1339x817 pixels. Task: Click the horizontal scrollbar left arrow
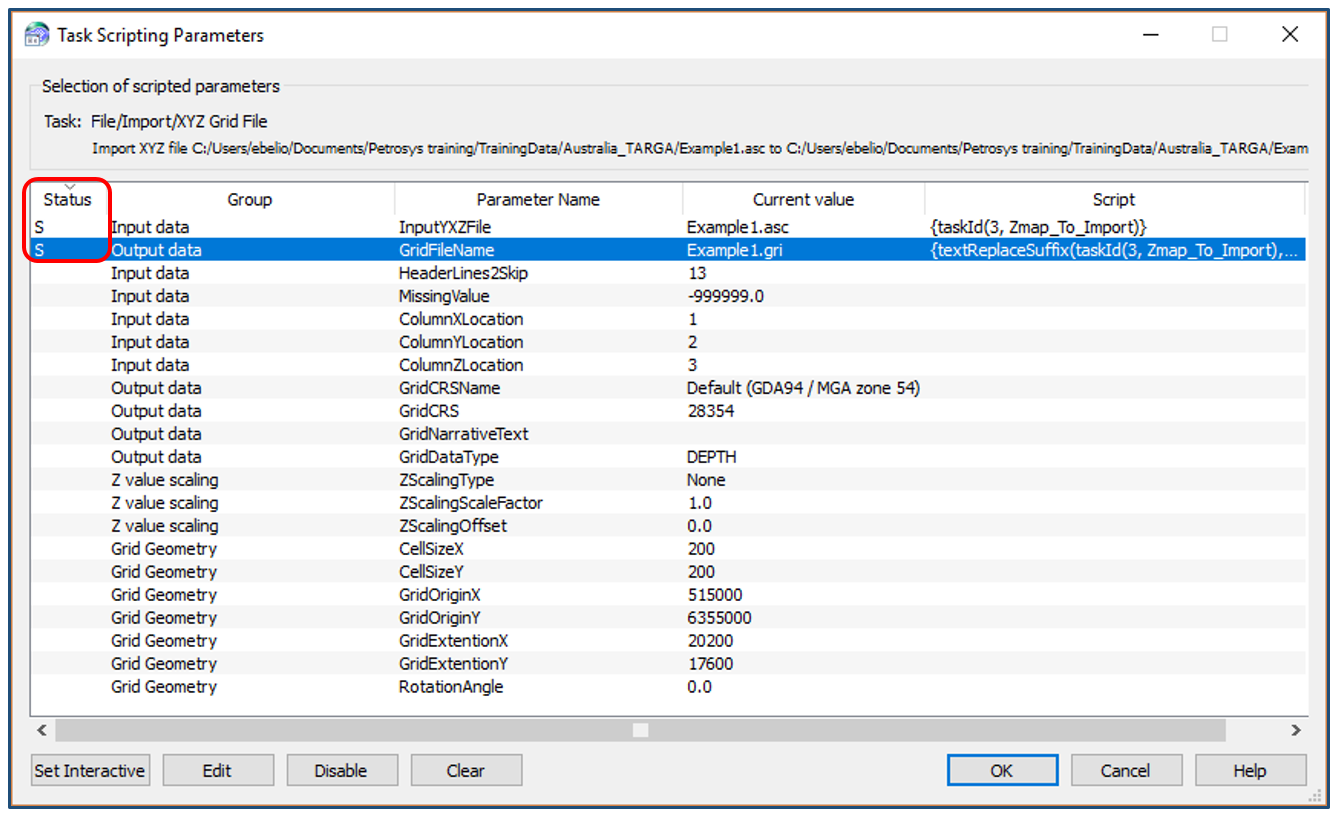coord(43,730)
